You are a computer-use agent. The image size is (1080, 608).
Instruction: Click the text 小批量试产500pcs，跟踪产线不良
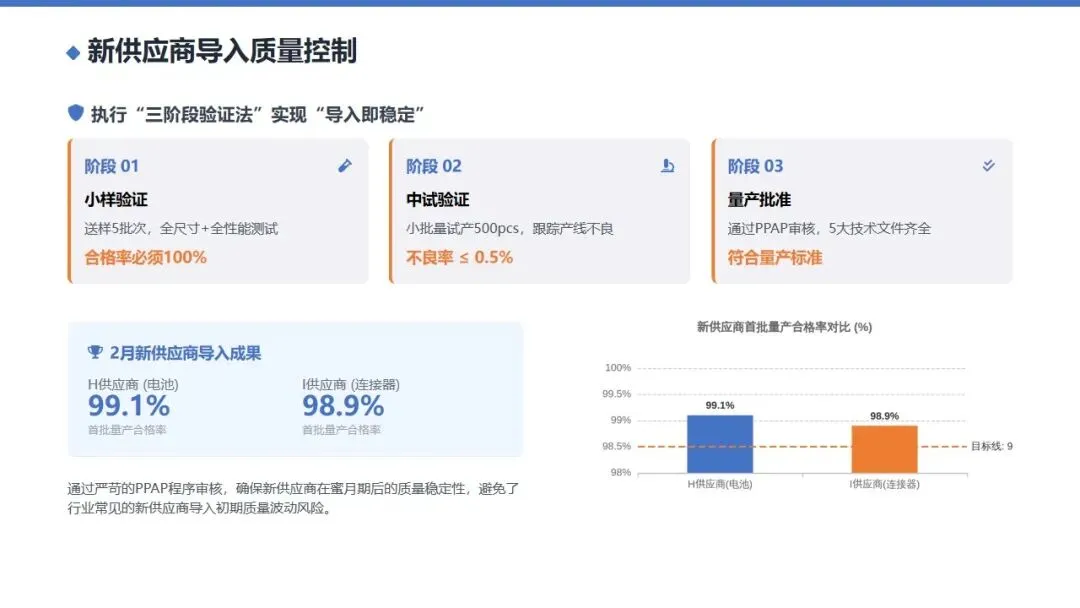(x=510, y=229)
